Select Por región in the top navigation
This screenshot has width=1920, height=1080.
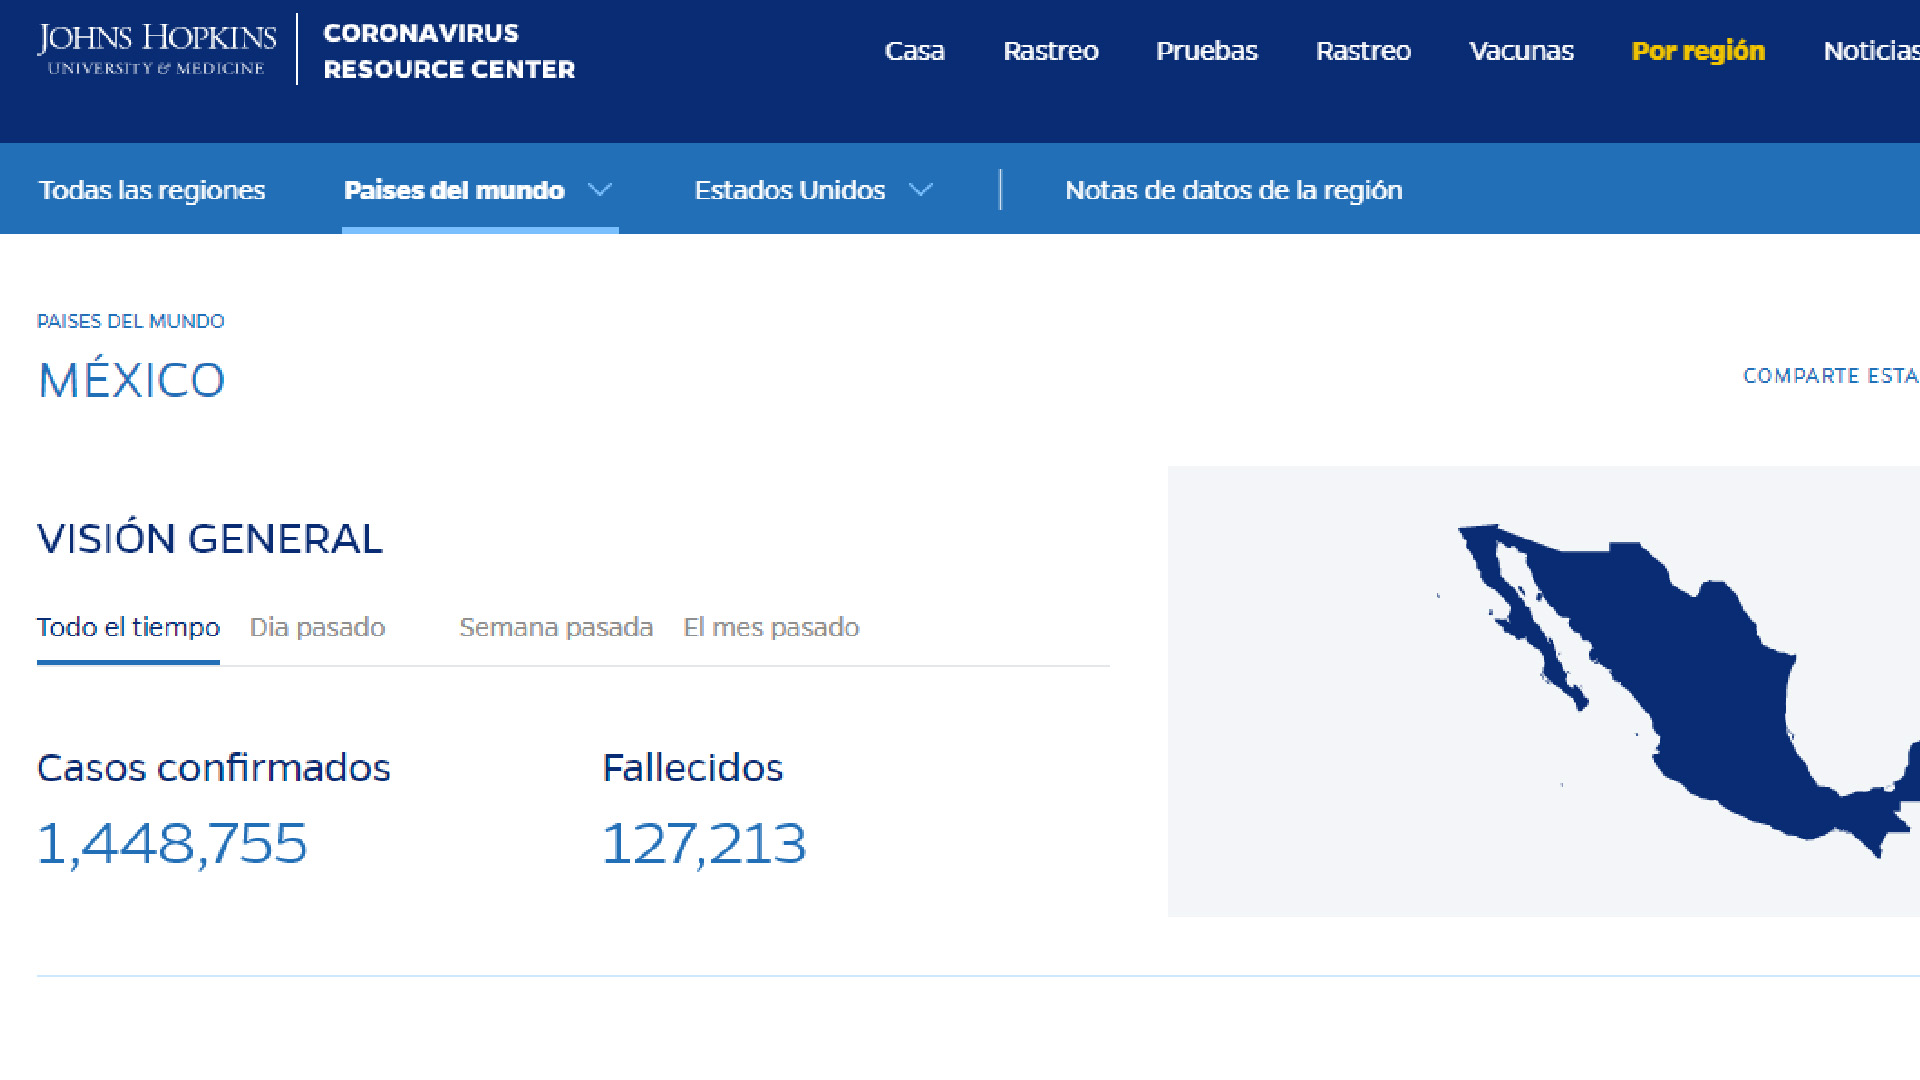pos(1698,51)
